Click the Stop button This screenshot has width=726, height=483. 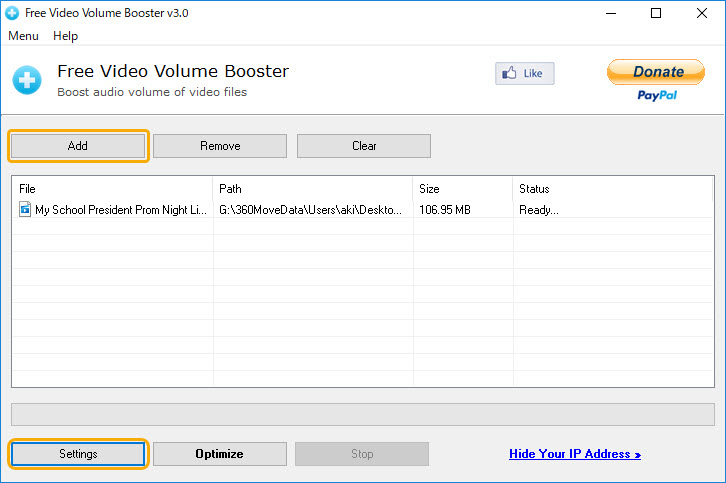pos(362,454)
